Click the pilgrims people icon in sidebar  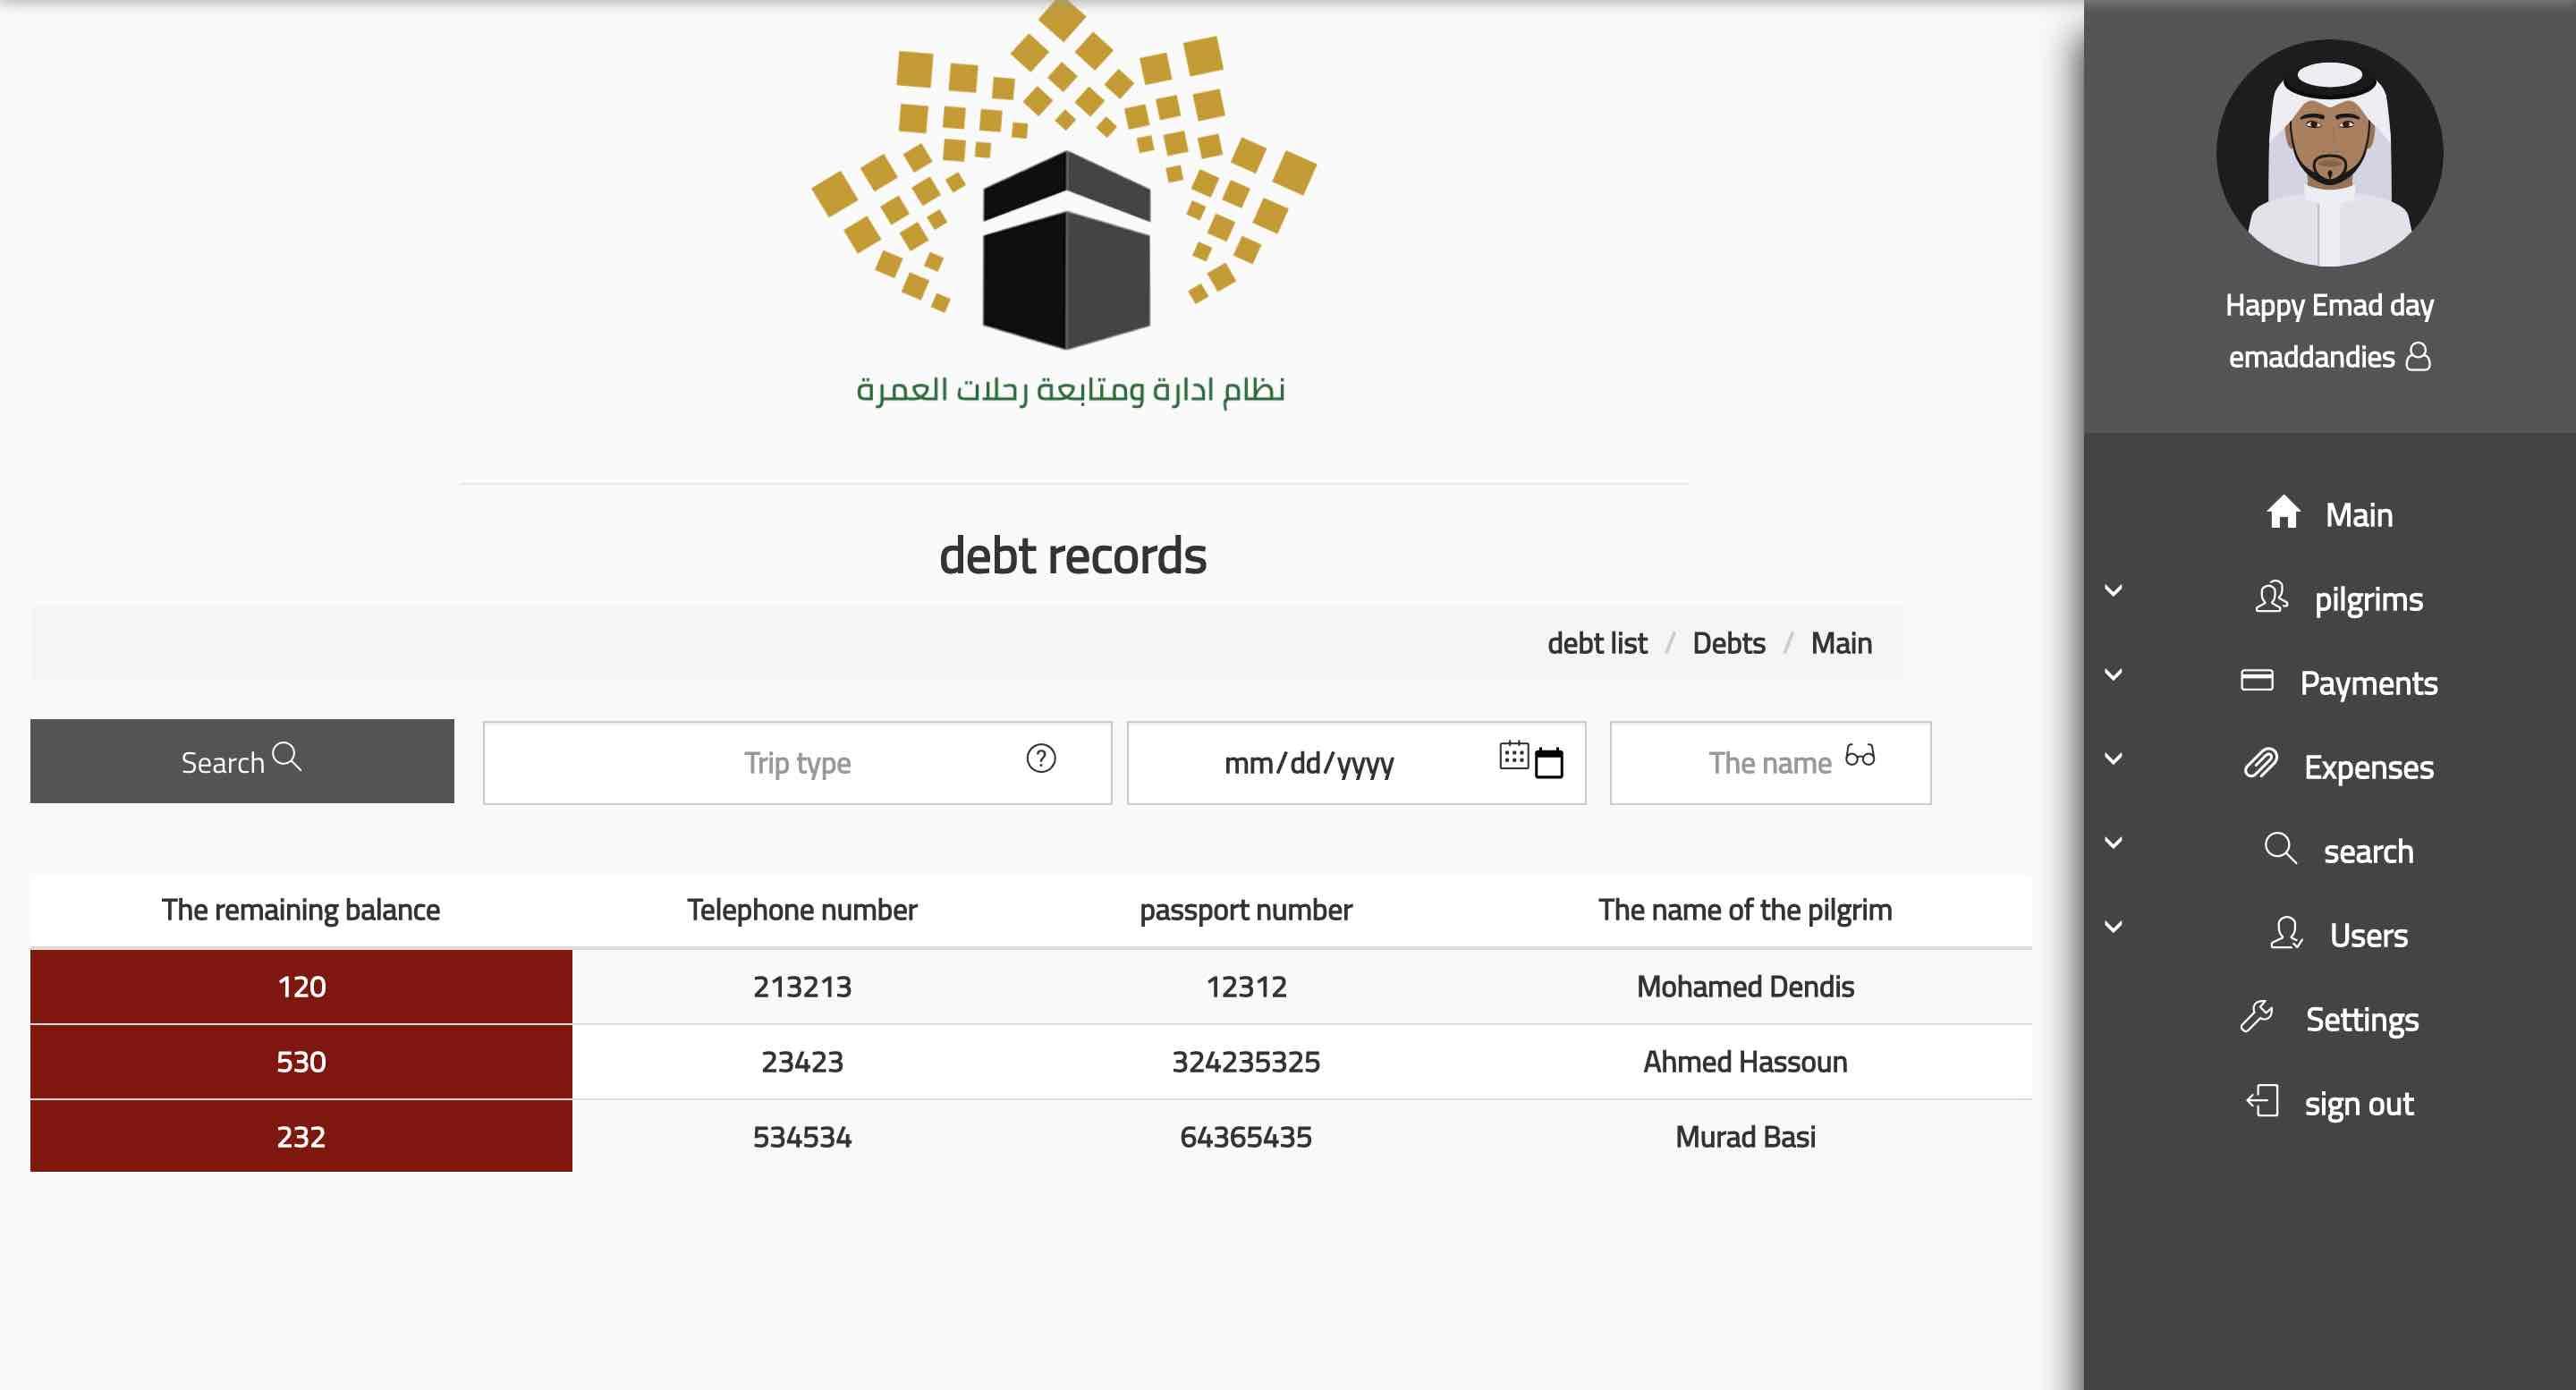(x=2271, y=598)
